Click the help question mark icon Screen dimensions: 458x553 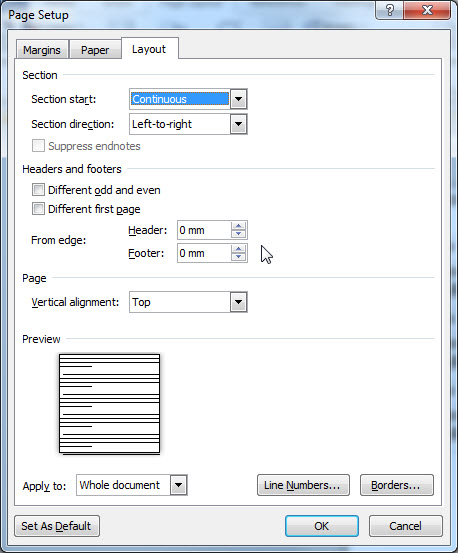pos(390,10)
